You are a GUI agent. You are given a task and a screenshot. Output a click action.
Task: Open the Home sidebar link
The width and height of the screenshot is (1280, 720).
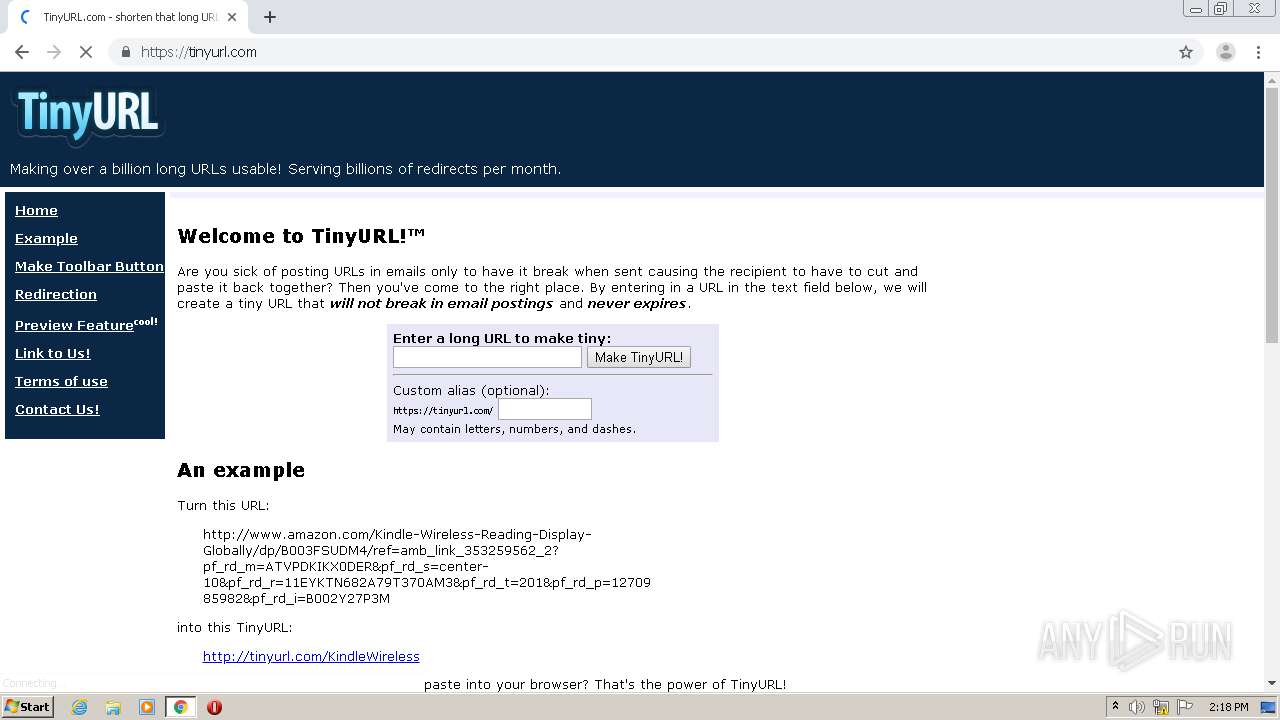pyautogui.click(x=36, y=210)
